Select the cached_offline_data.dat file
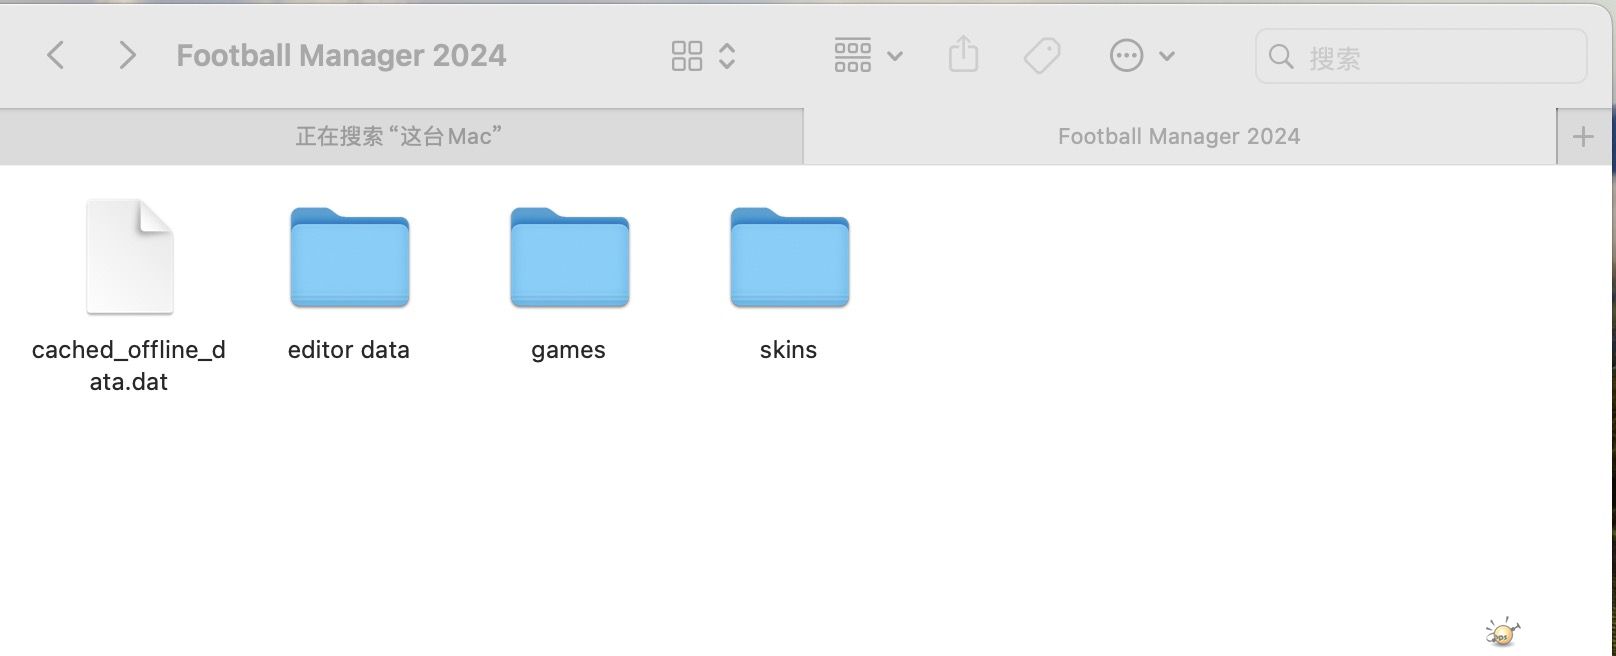The image size is (1616, 656). pos(130,257)
